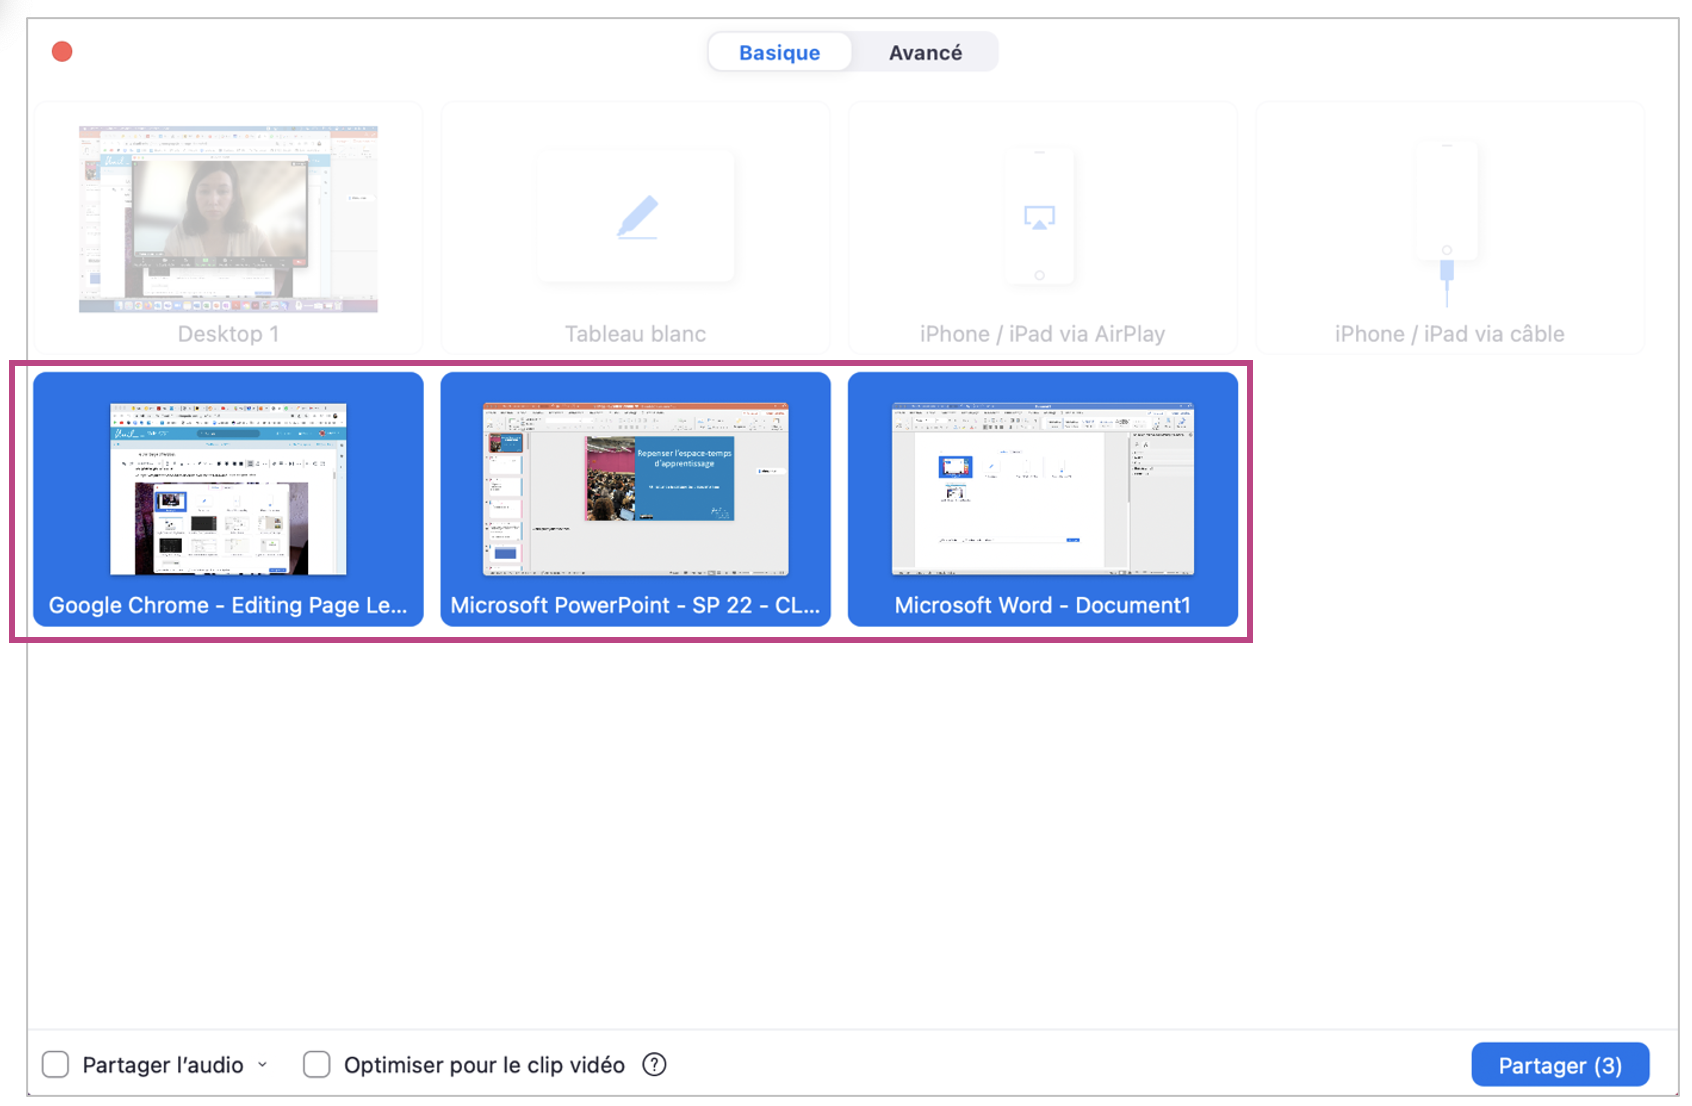Deselect the Microsoft PowerPoint window thumbnail
This screenshot has height=1106, width=1692.
(635, 490)
